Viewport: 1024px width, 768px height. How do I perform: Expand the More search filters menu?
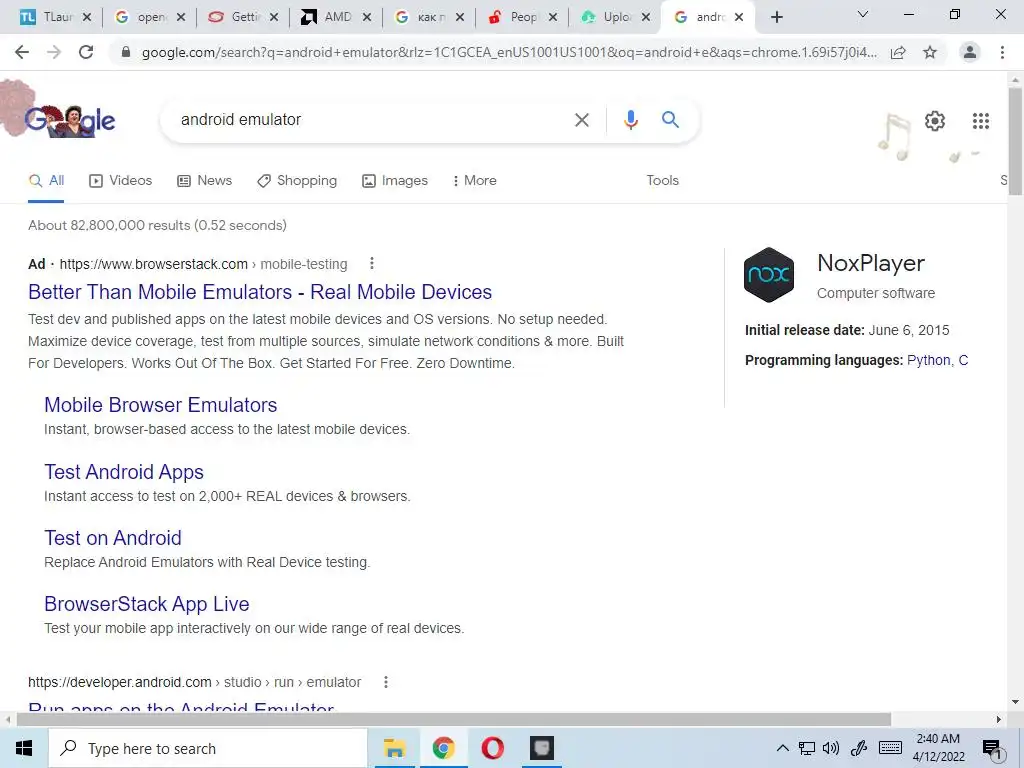pos(475,181)
